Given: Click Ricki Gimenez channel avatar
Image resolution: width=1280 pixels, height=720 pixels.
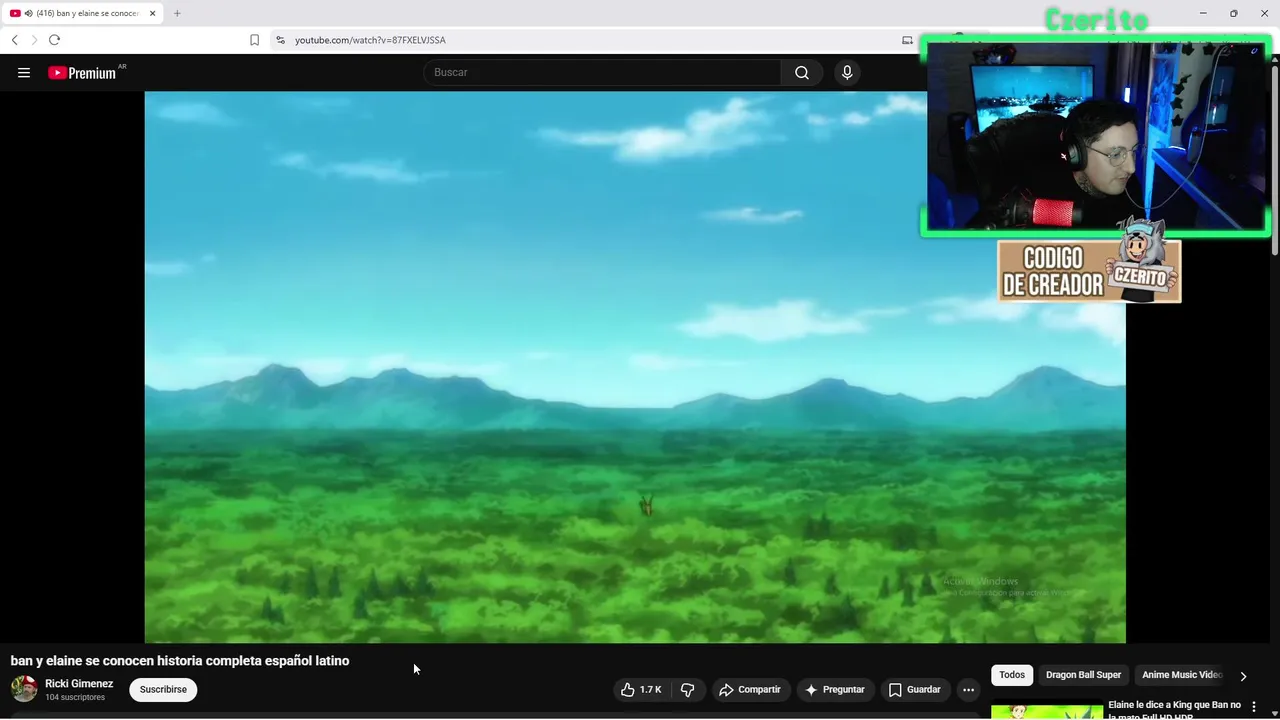Looking at the screenshot, I should (24, 689).
